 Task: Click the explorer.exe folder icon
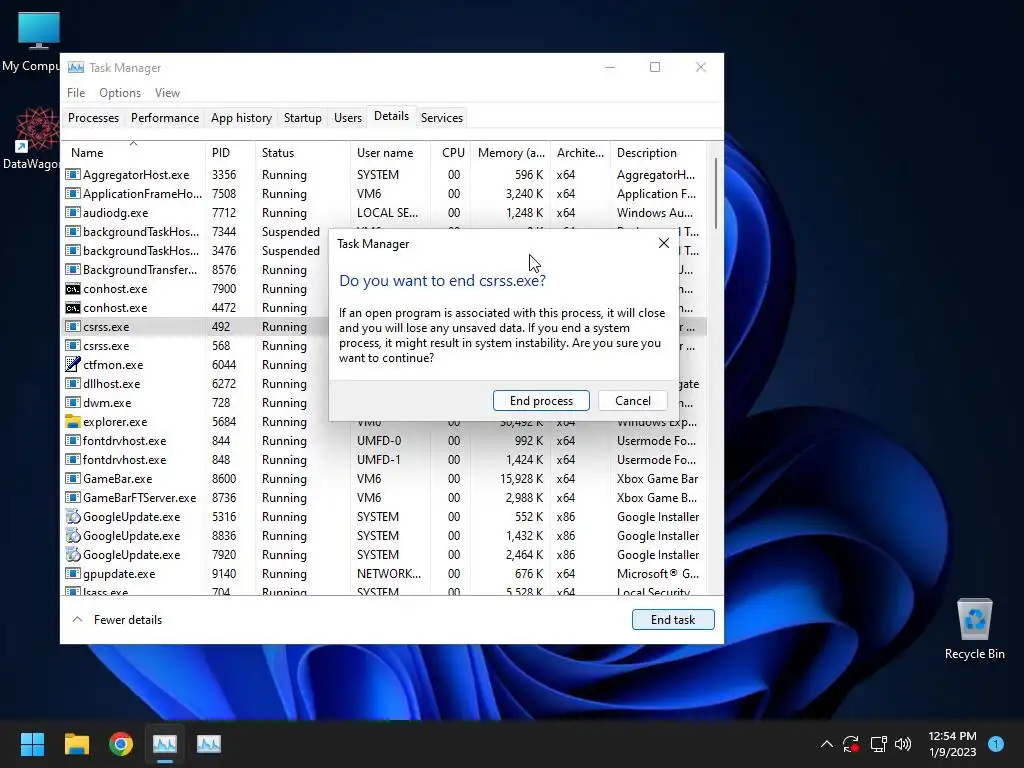pos(72,421)
